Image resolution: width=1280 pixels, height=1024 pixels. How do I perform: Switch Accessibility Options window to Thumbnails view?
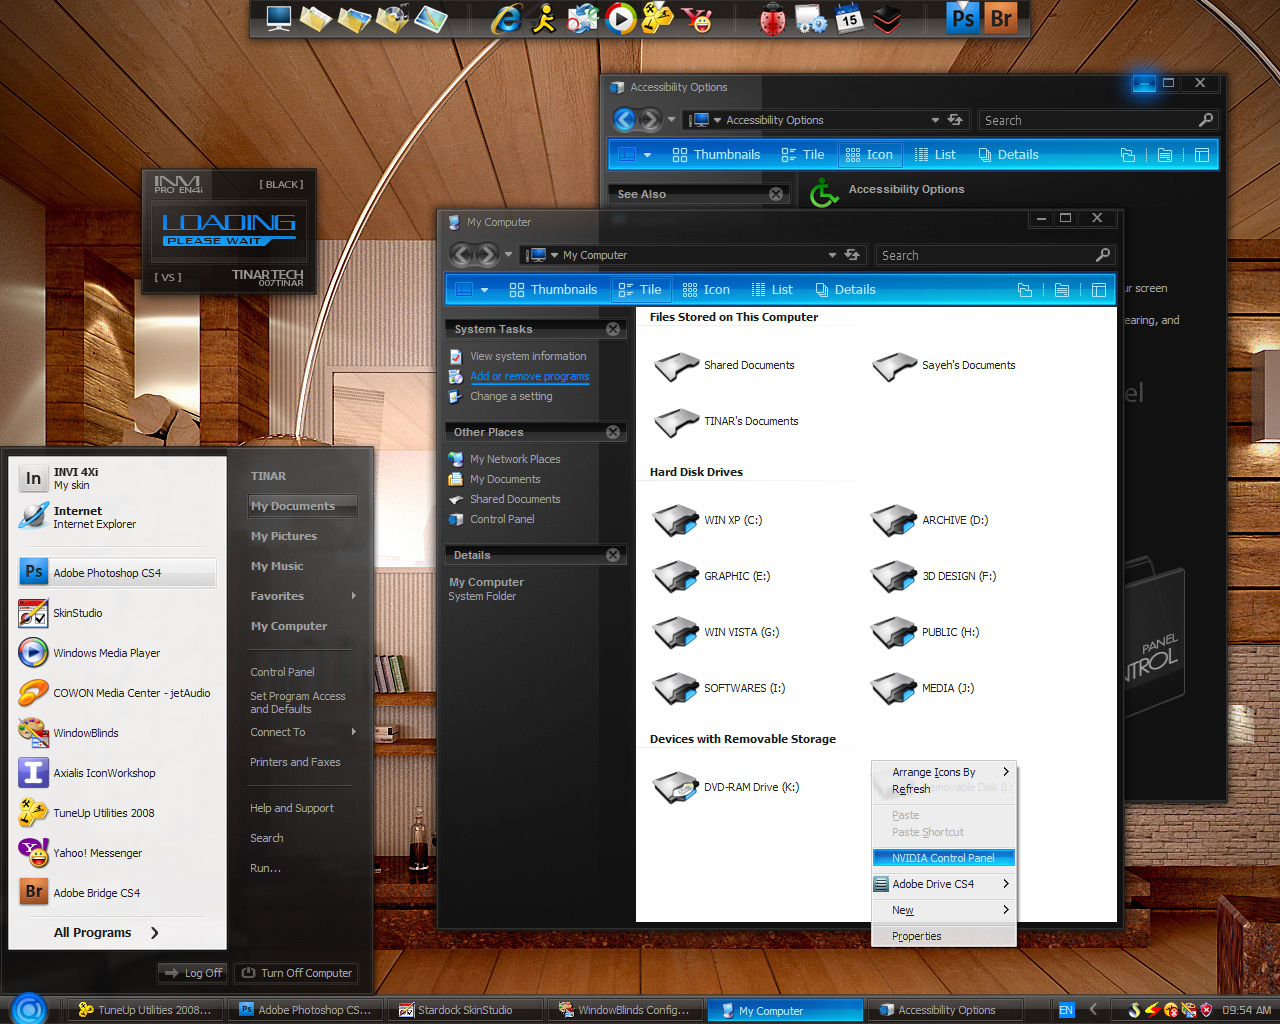[716, 155]
